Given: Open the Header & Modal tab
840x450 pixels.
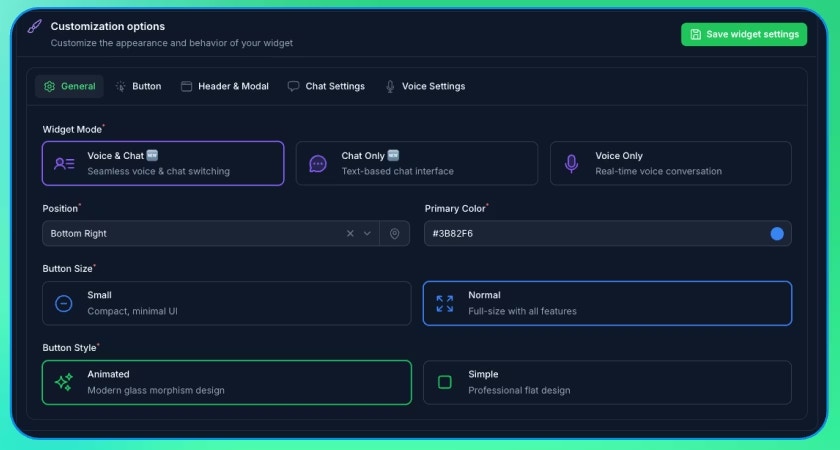Looking at the screenshot, I should click(x=224, y=86).
